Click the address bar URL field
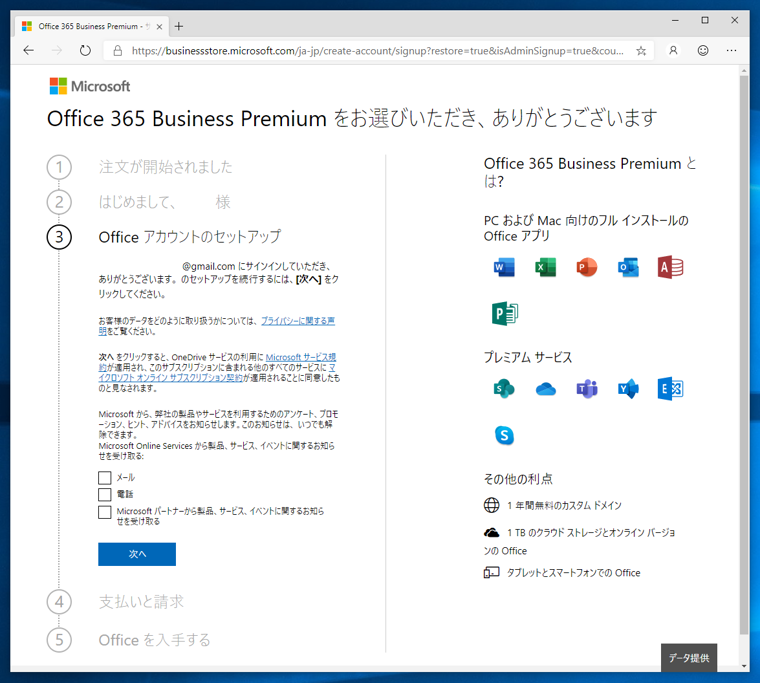 tap(378, 51)
